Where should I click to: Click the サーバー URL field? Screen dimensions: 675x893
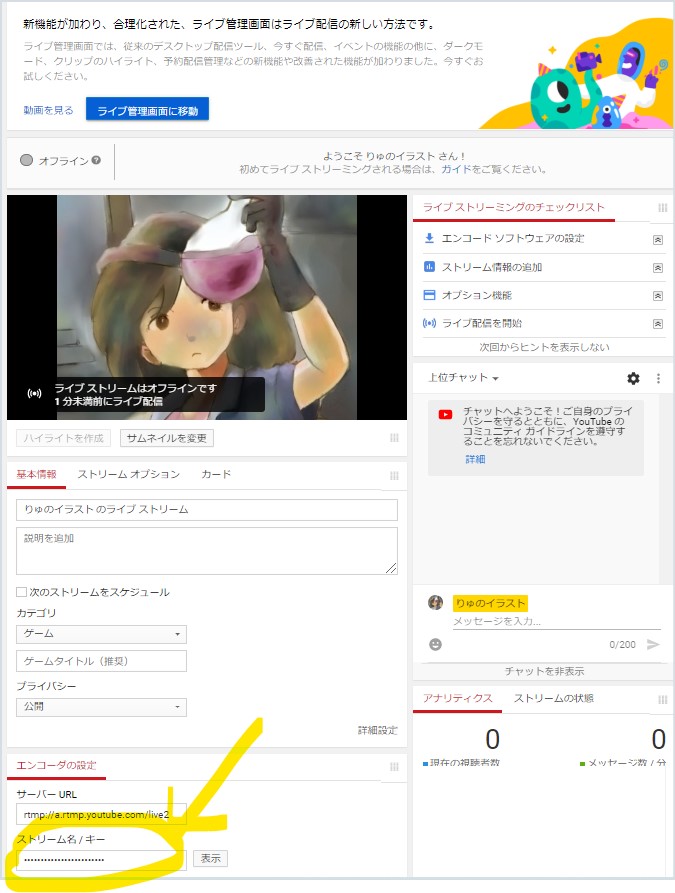(x=101, y=814)
